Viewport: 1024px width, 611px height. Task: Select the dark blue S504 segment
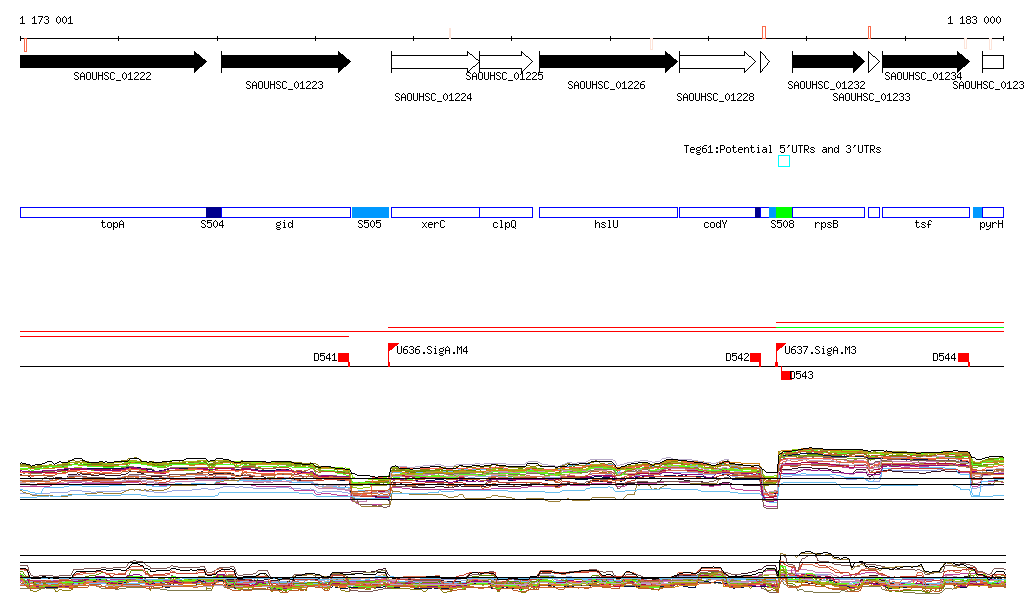point(214,212)
